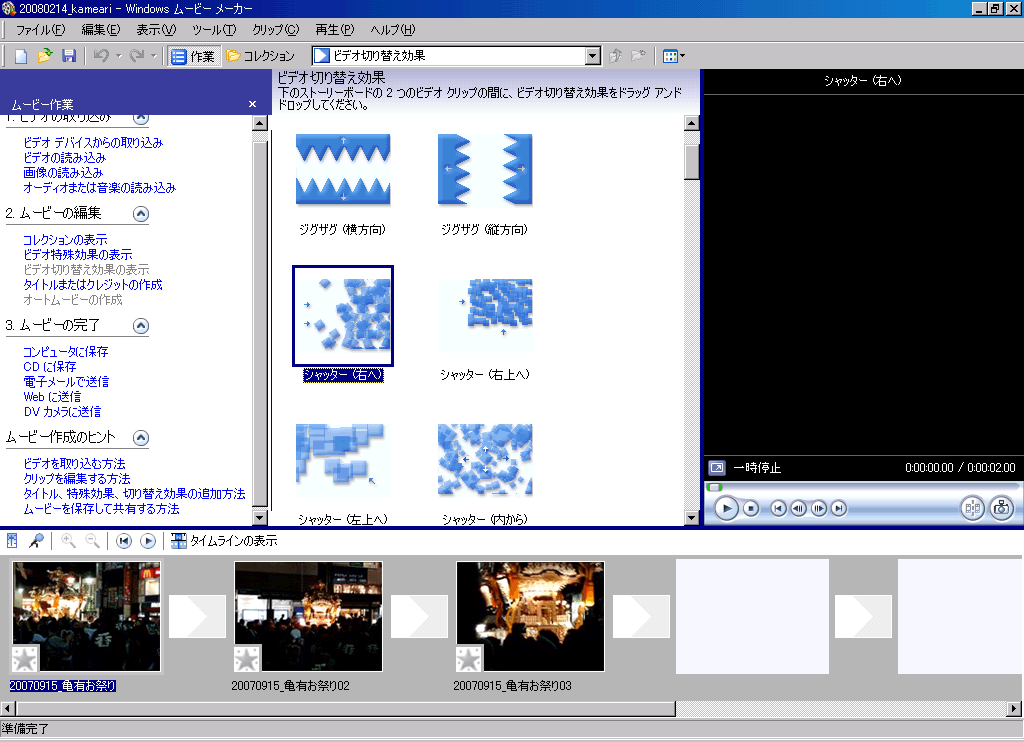Click the Open project folder icon

pos(45,56)
